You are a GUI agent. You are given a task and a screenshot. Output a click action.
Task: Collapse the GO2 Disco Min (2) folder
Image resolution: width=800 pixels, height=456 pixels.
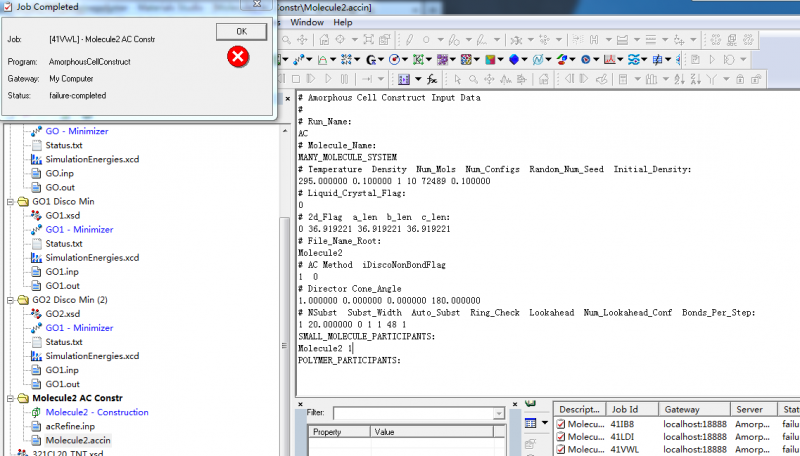pyautogui.click(x=11, y=300)
